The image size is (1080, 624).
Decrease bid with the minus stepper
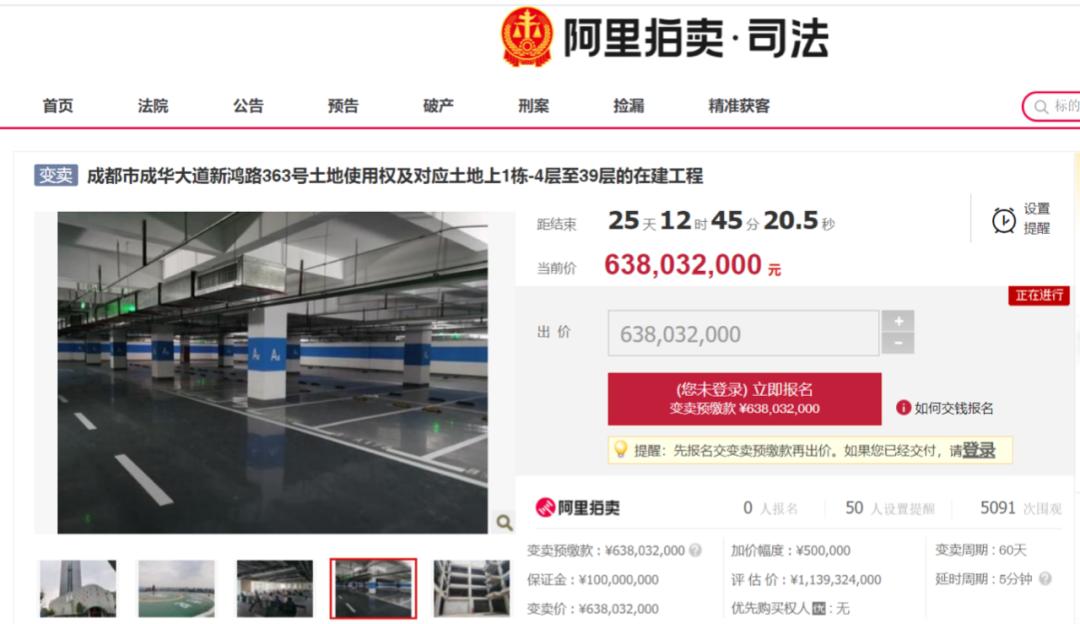click(x=898, y=343)
